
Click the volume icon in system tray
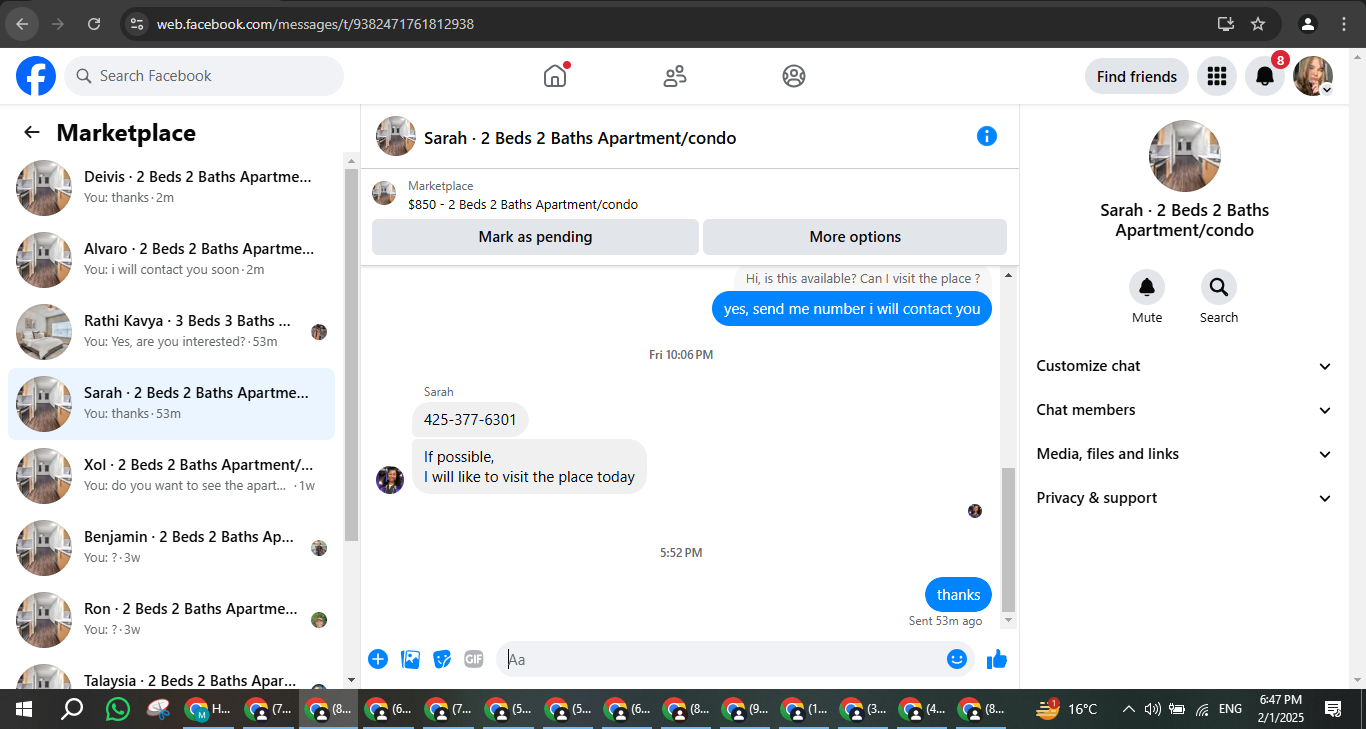(1152, 709)
